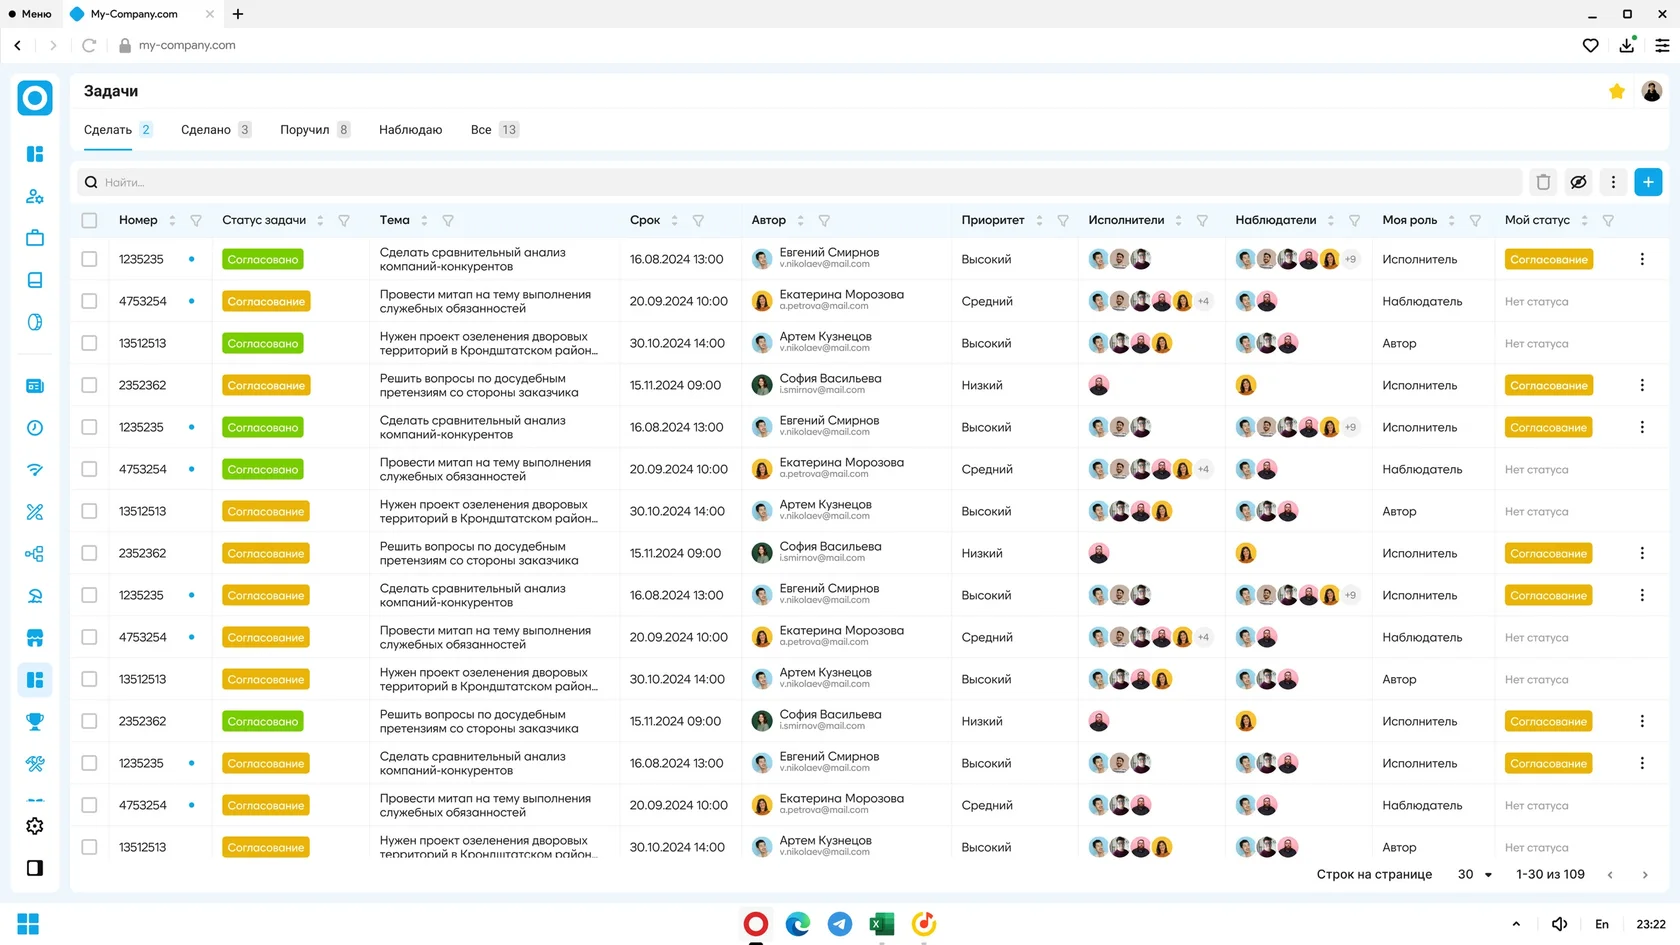Open the filter for the Номер column
Viewport: 1680px width, 945px height.
click(x=196, y=220)
